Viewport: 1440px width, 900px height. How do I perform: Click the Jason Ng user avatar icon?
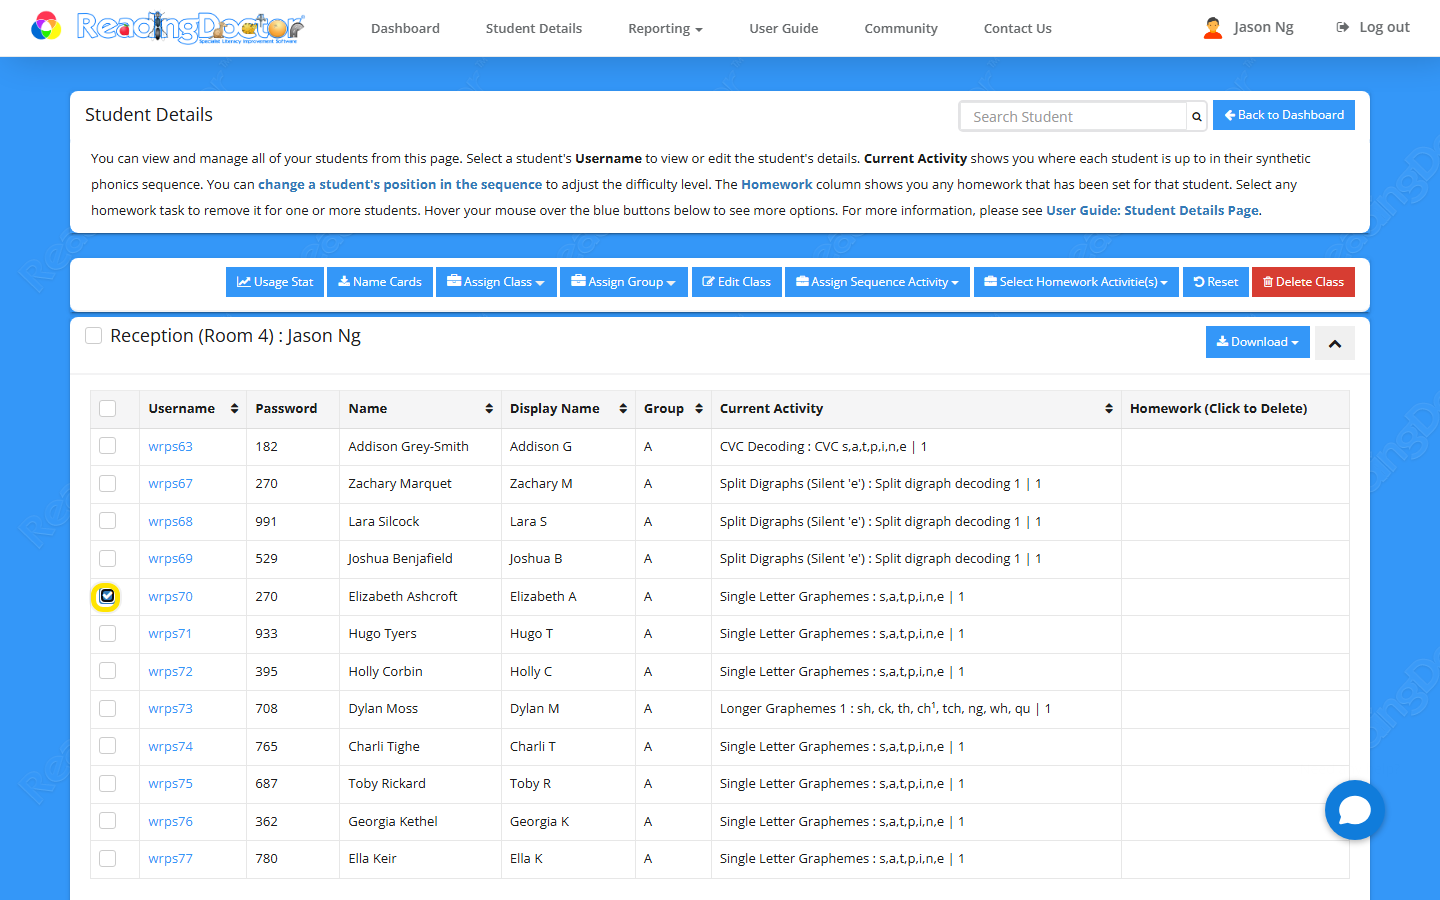click(x=1213, y=28)
